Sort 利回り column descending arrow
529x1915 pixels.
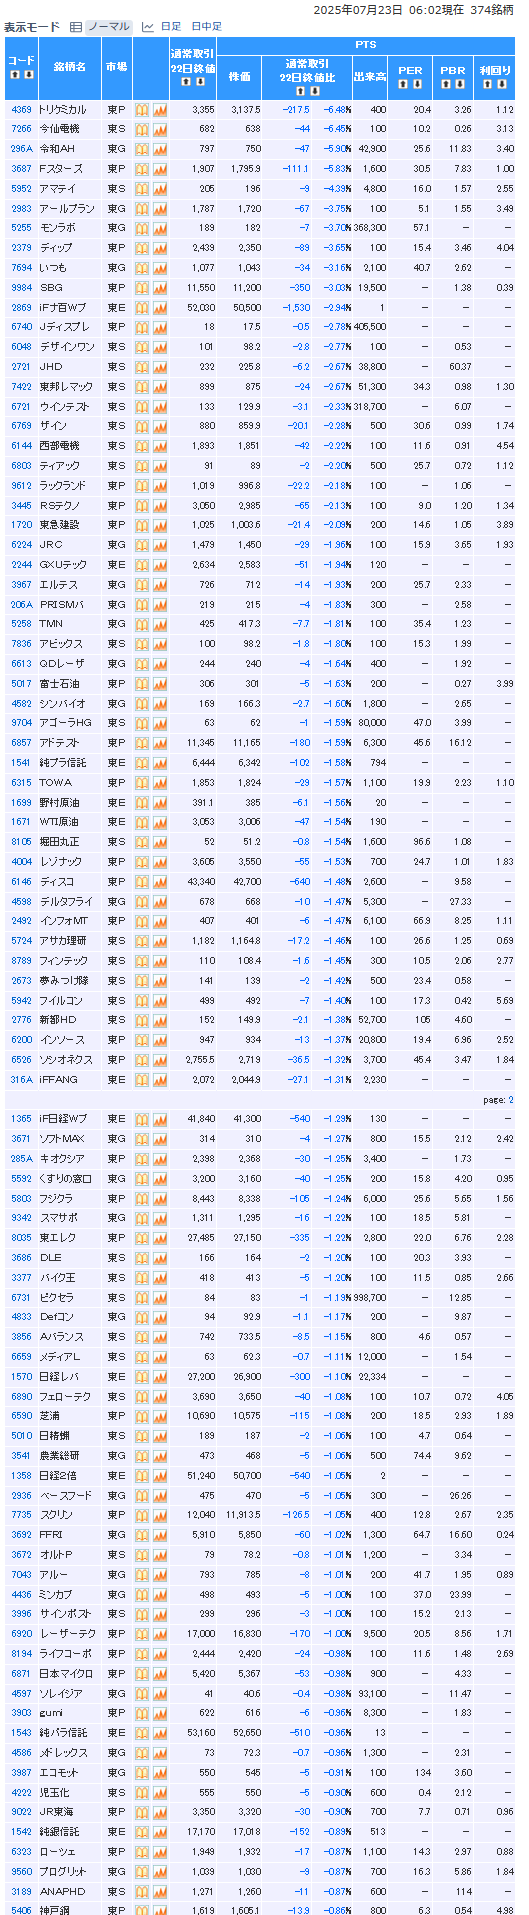pos(502,84)
